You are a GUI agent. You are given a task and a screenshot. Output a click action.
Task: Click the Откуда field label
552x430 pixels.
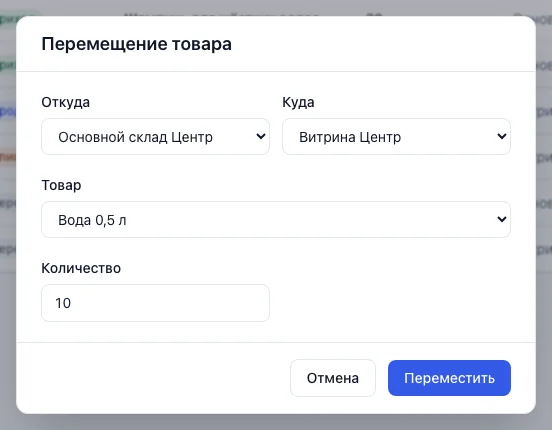tap(65, 102)
